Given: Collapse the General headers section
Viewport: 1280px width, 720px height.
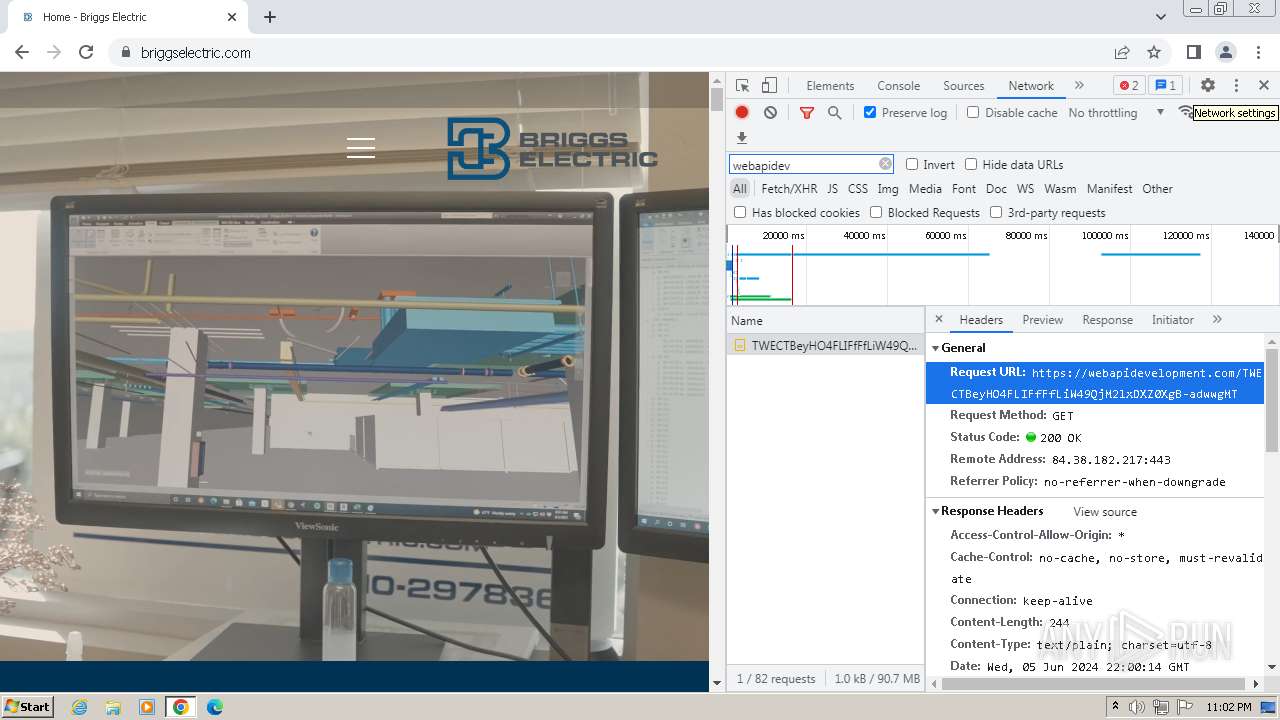Looking at the screenshot, I should [x=936, y=348].
